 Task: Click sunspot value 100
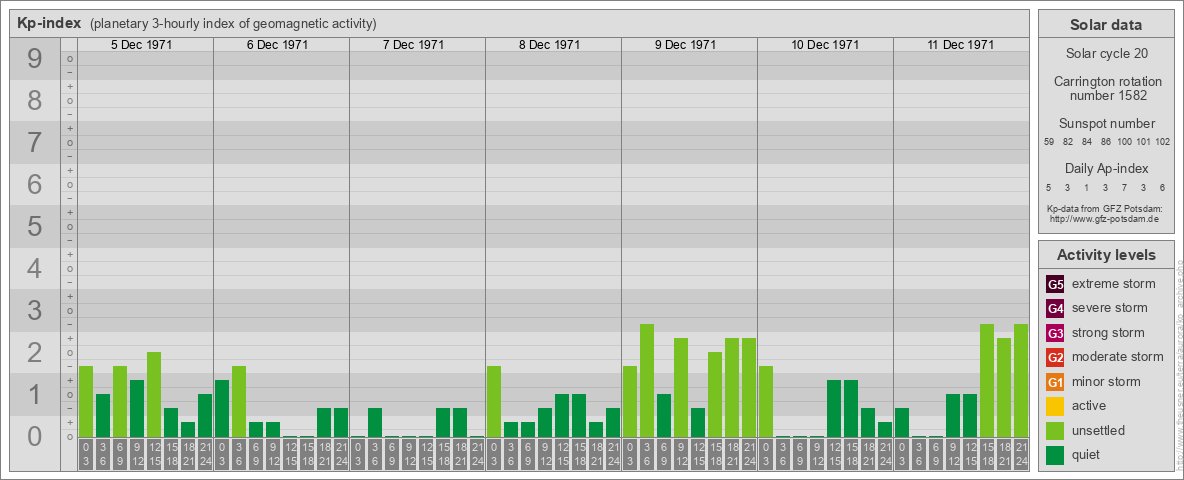tap(1124, 142)
